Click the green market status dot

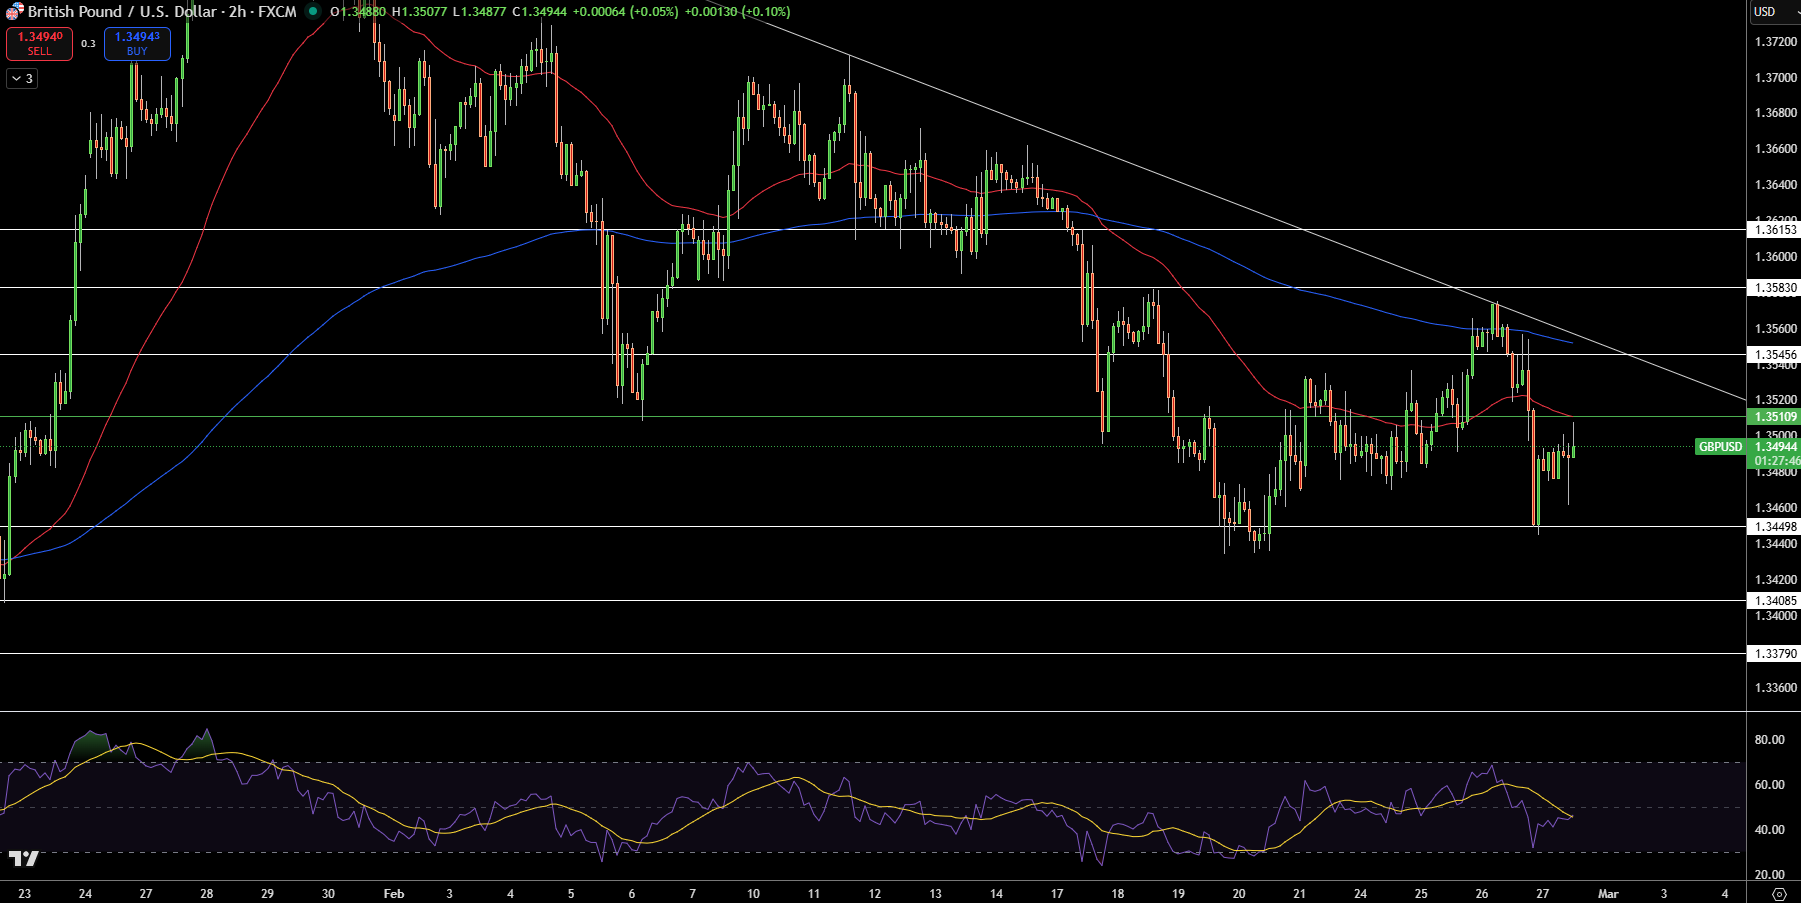pyautogui.click(x=313, y=11)
